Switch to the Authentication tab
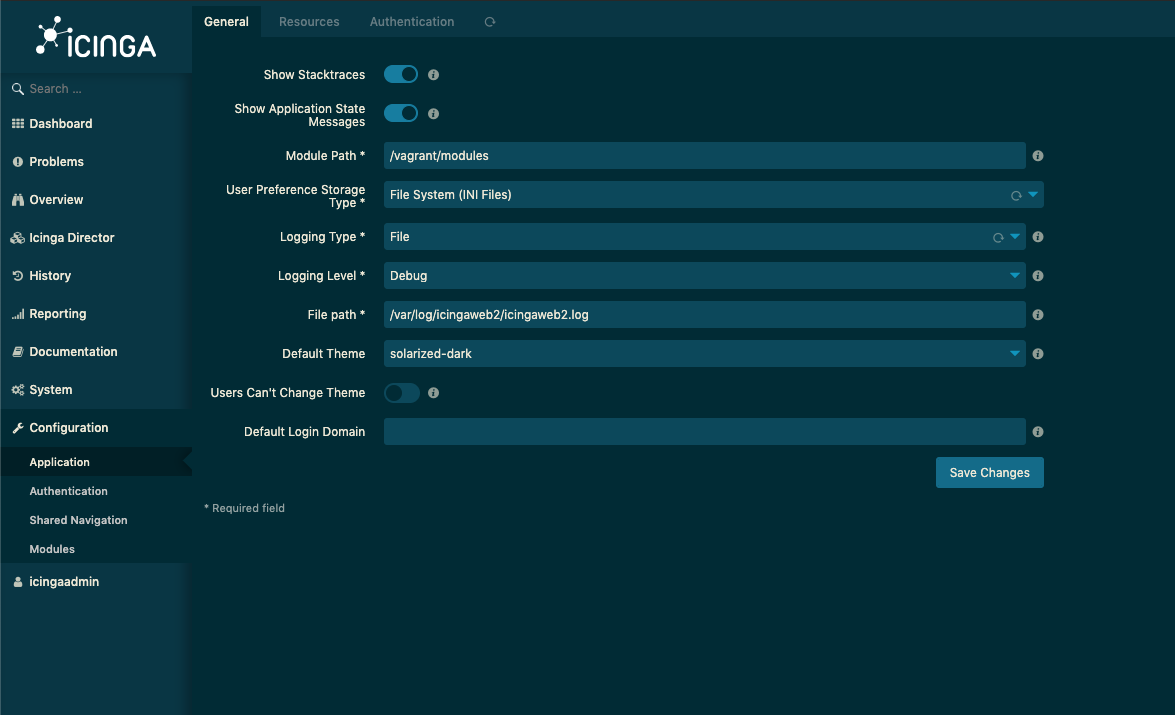 (411, 22)
